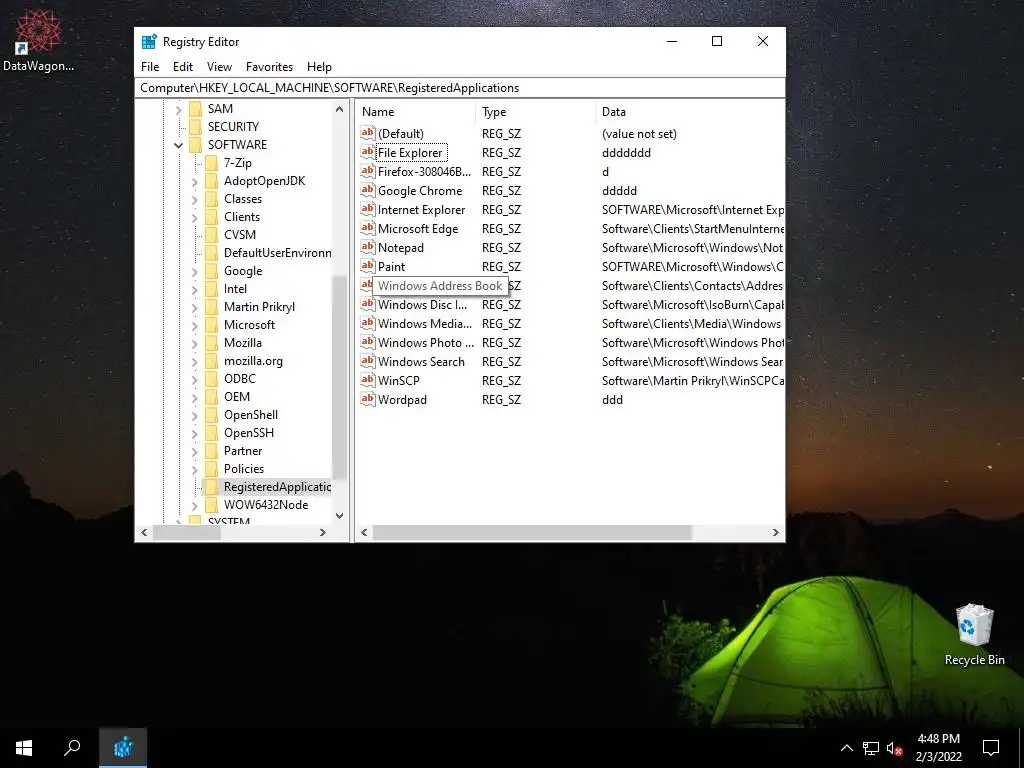Viewport: 1024px width, 768px height.
Task: Open the View menu
Action: (x=219, y=67)
